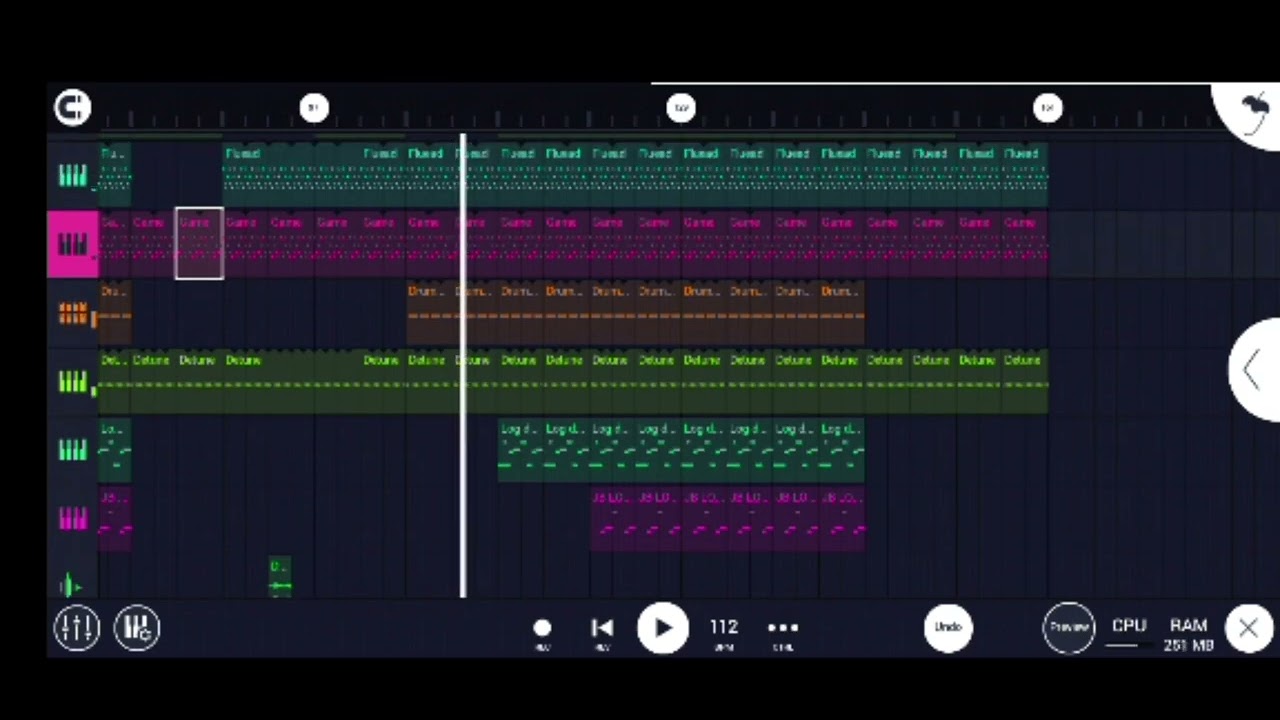Select the short JB clip at track start
This screenshot has width=1280, height=720.
[115, 519]
